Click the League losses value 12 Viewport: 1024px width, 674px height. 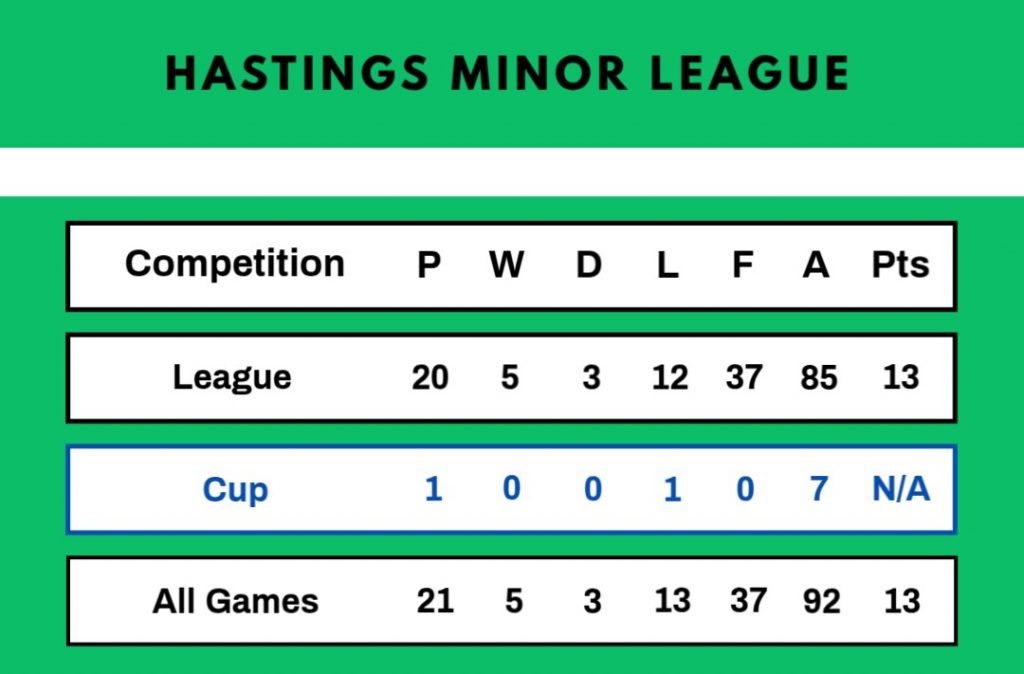click(x=669, y=377)
